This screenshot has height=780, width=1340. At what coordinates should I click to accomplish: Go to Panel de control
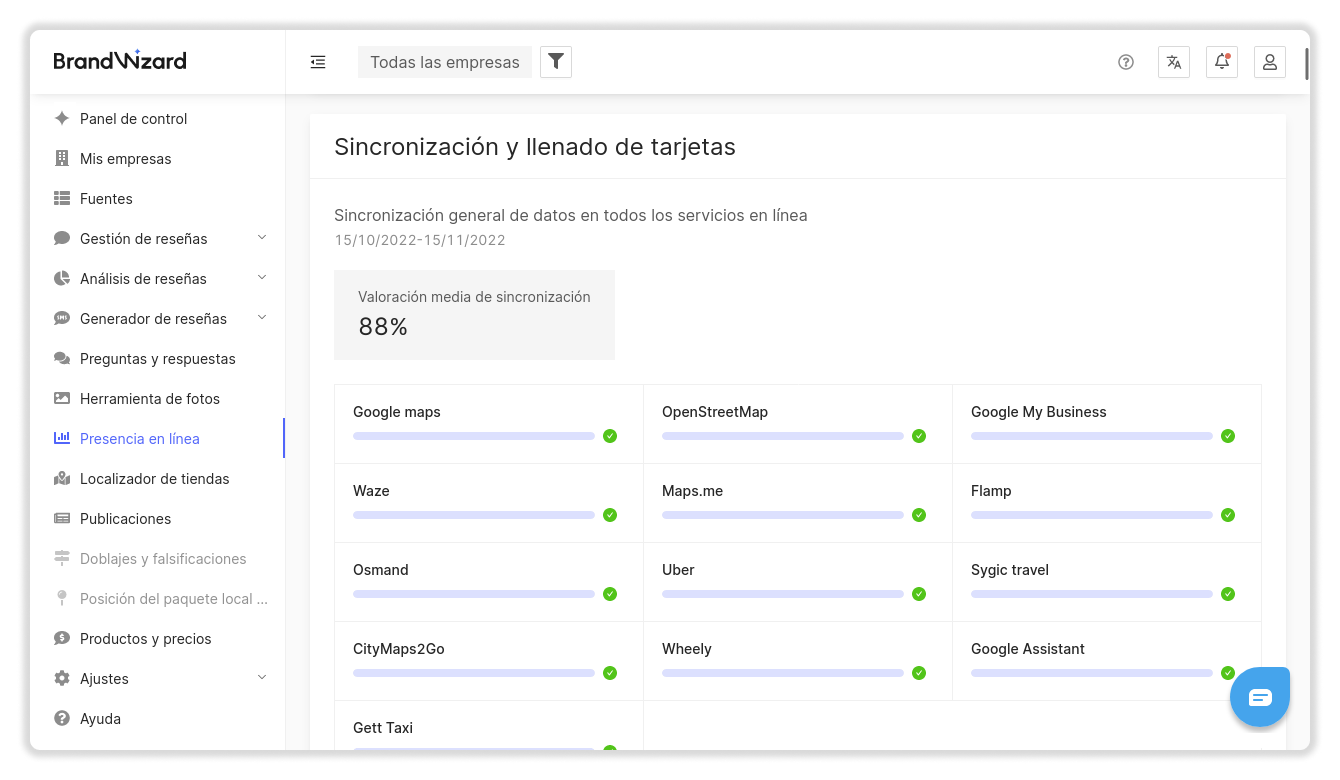coord(133,119)
